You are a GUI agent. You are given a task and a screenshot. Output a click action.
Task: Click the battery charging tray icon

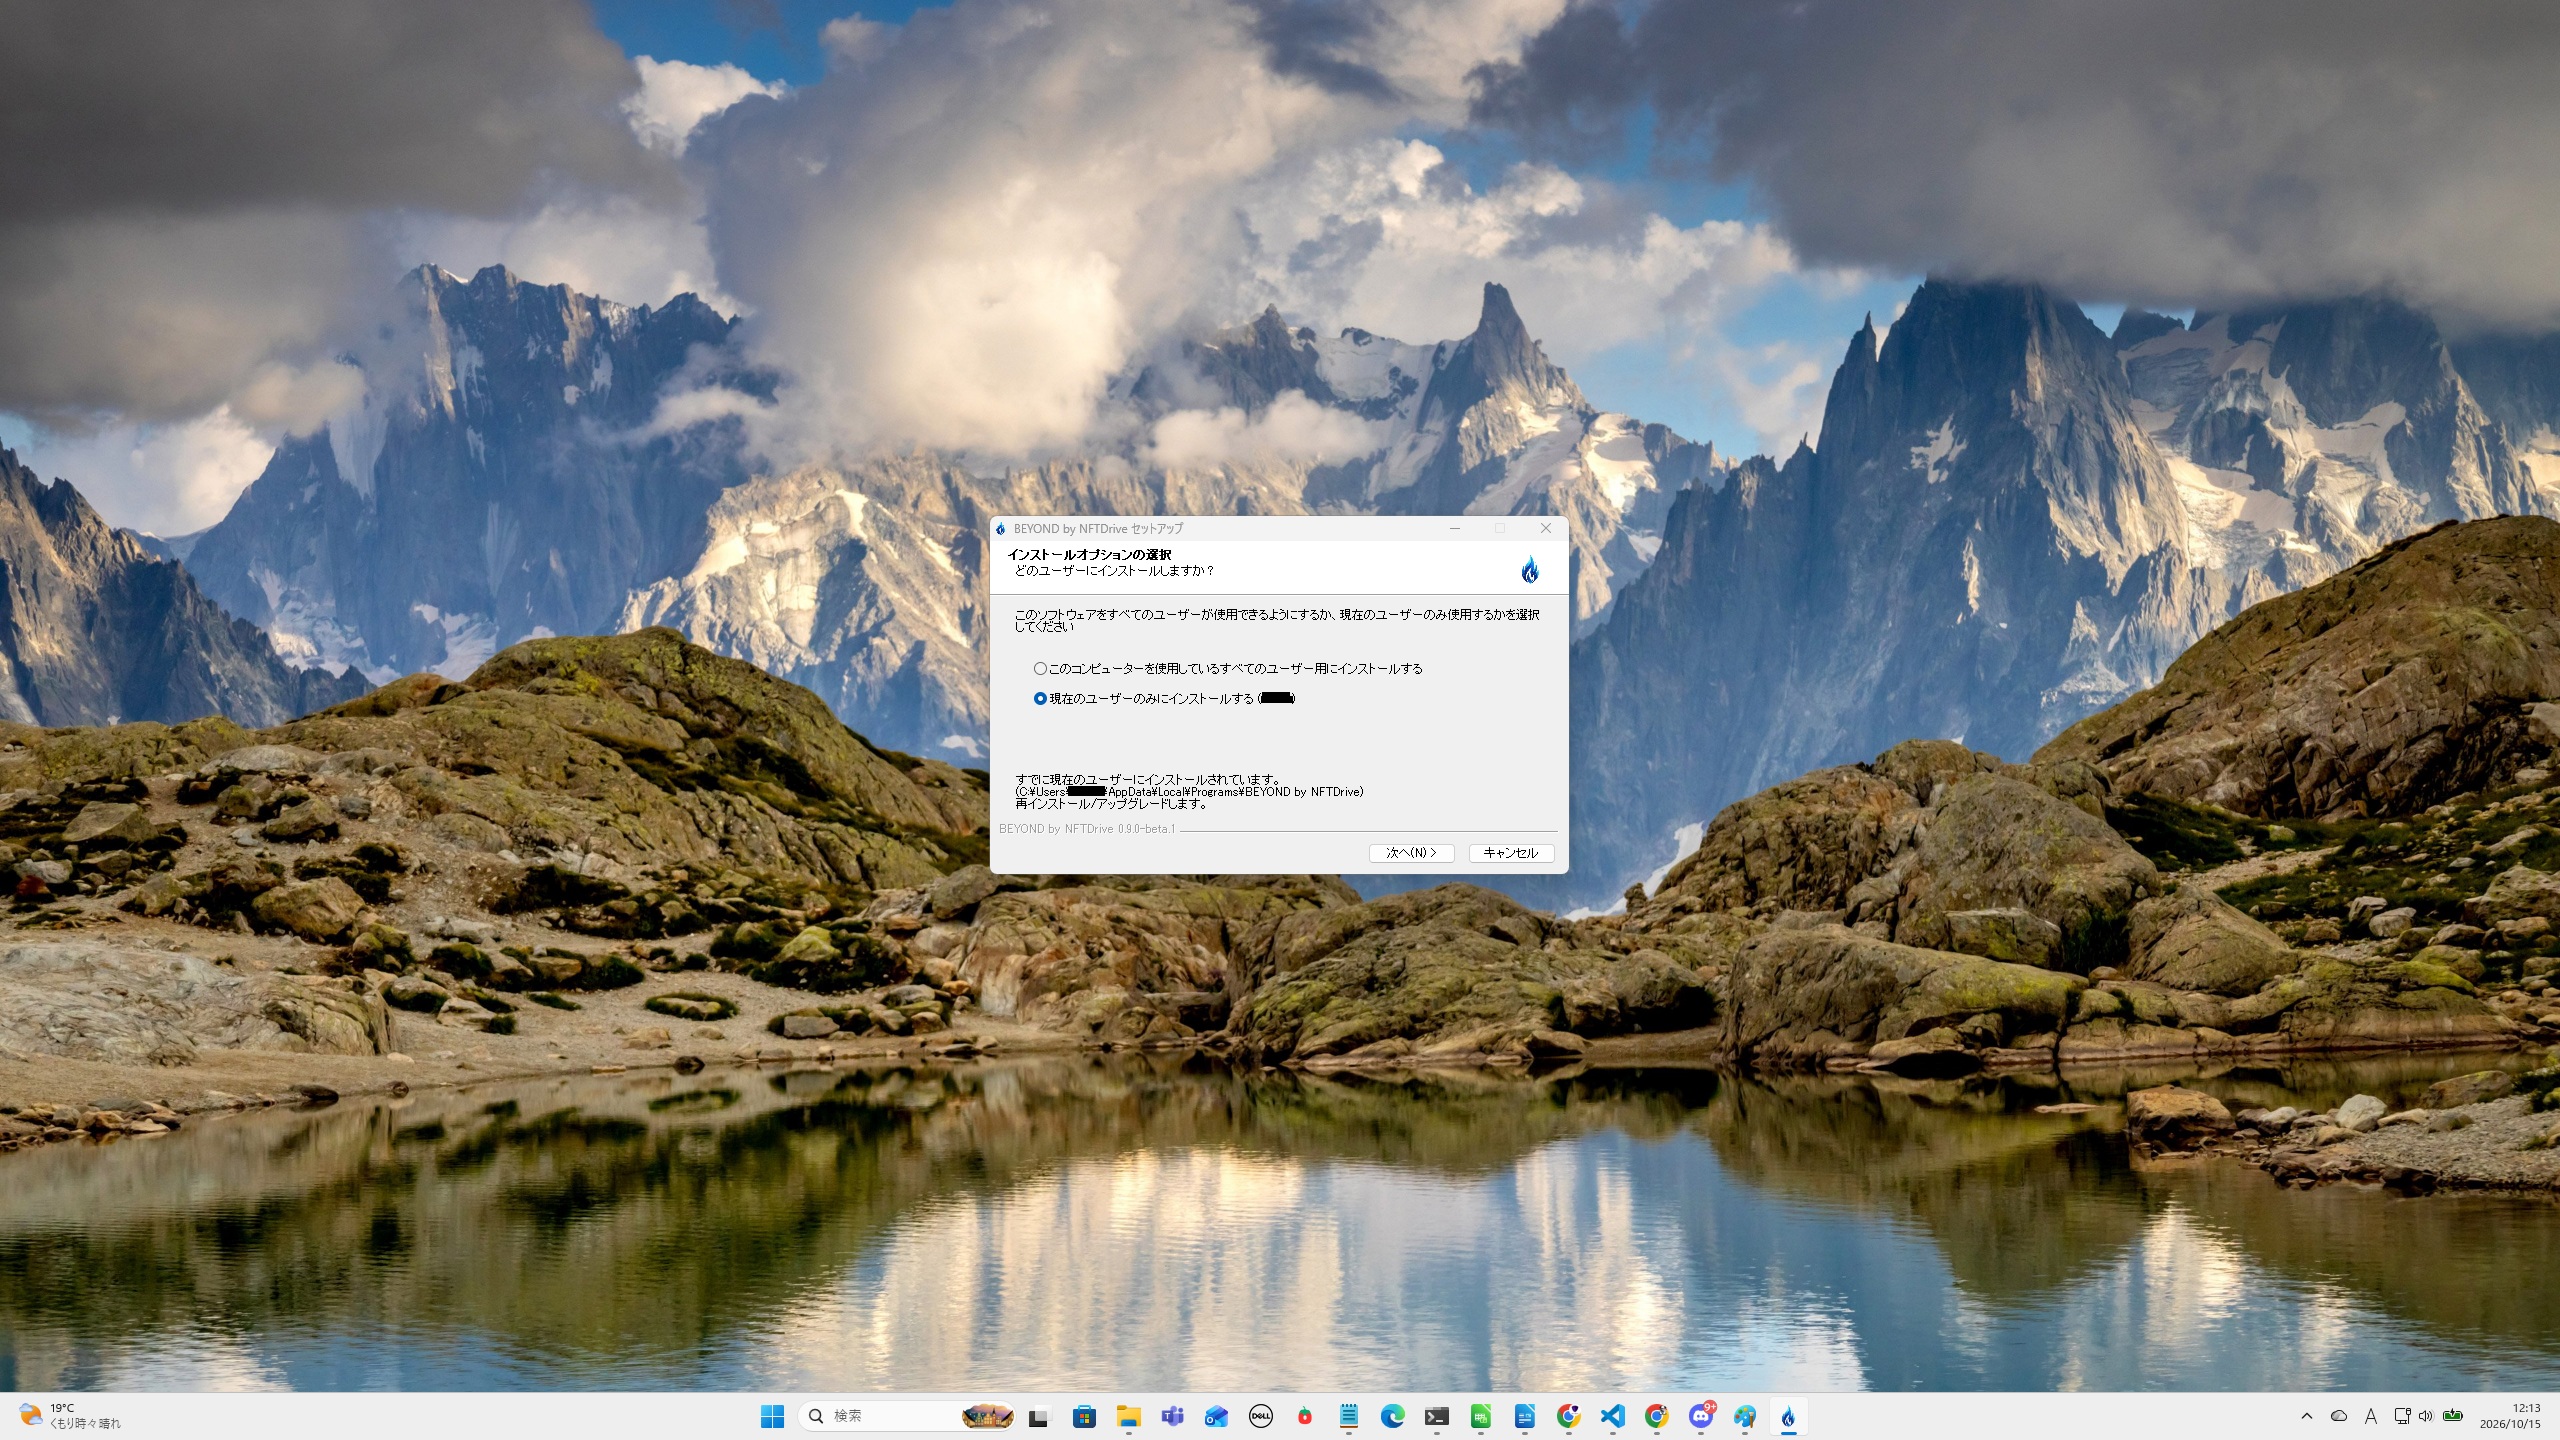[2452, 1415]
